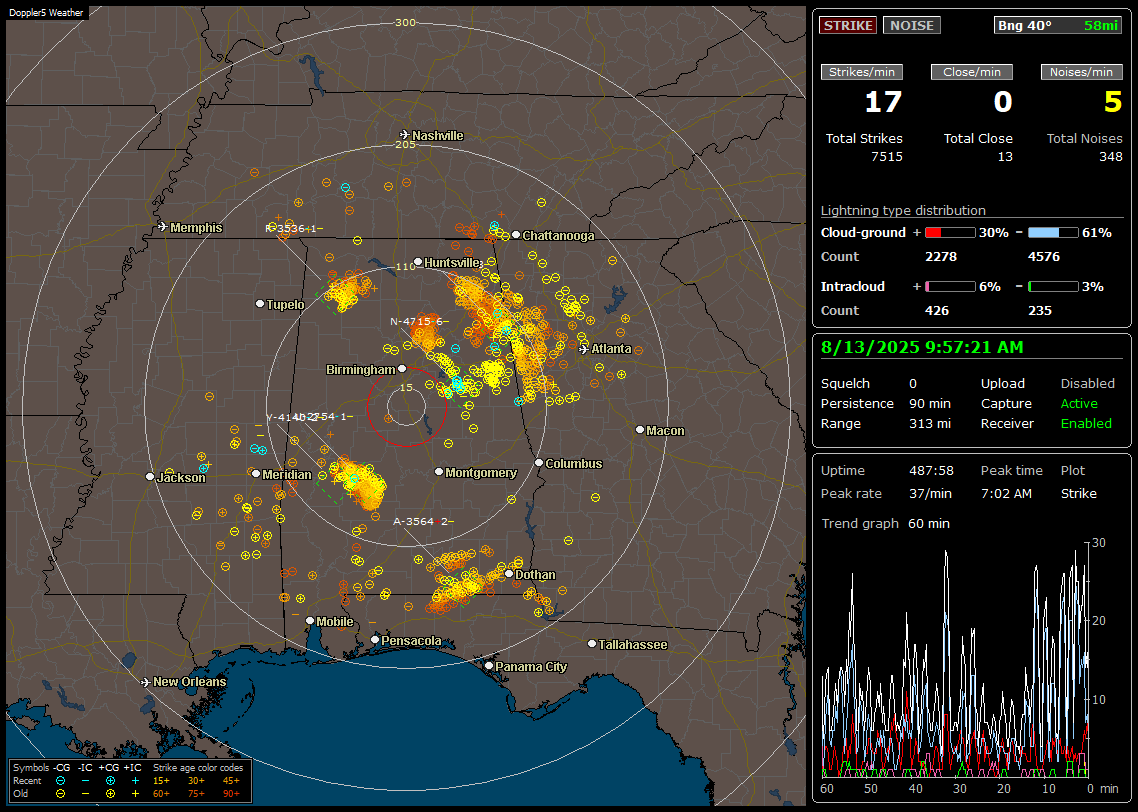Click the date and time 8/13/2025 9:57:21 AM
1138x812 pixels.
(x=922, y=347)
